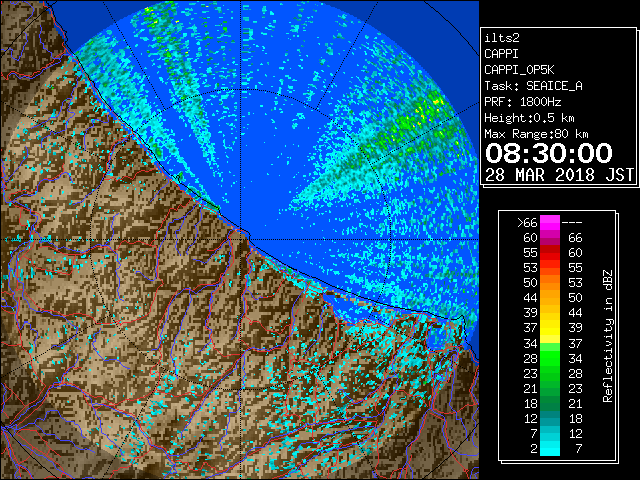Image resolution: width=640 pixels, height=480 pixels.
Task: Click the magenta >66 dBZ color swatch
Action: coord(550,223)
